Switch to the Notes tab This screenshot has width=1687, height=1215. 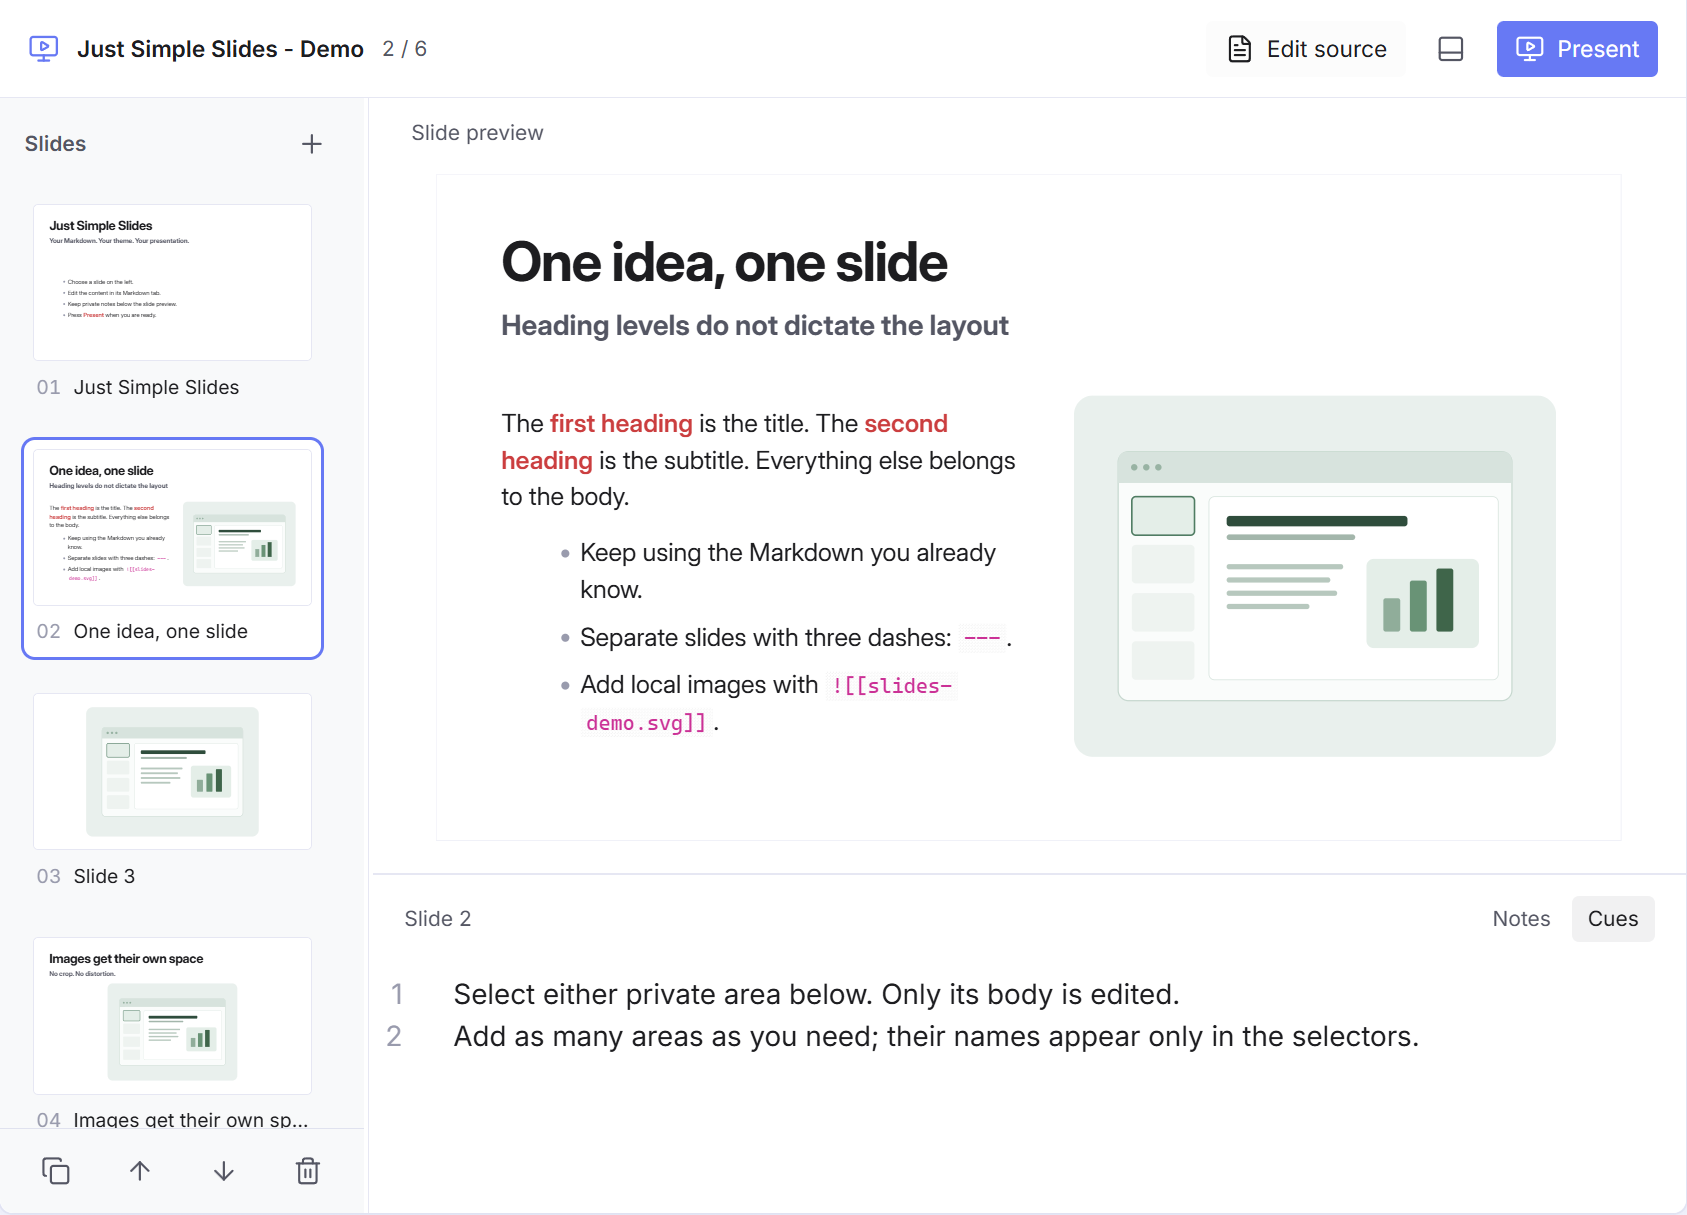(x=1521, y=919)
